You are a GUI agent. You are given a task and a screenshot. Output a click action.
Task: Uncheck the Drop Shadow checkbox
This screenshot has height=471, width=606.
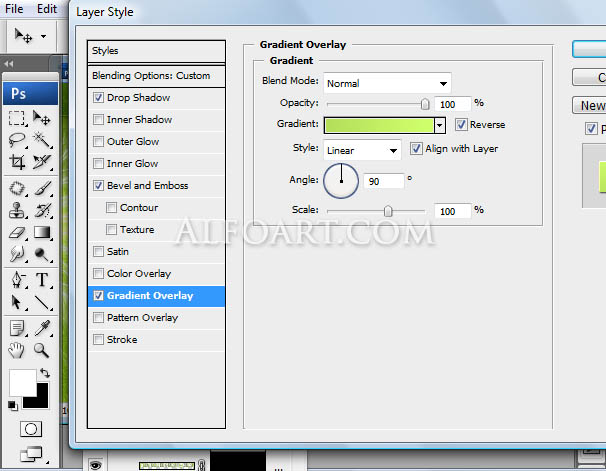[98, 97]
